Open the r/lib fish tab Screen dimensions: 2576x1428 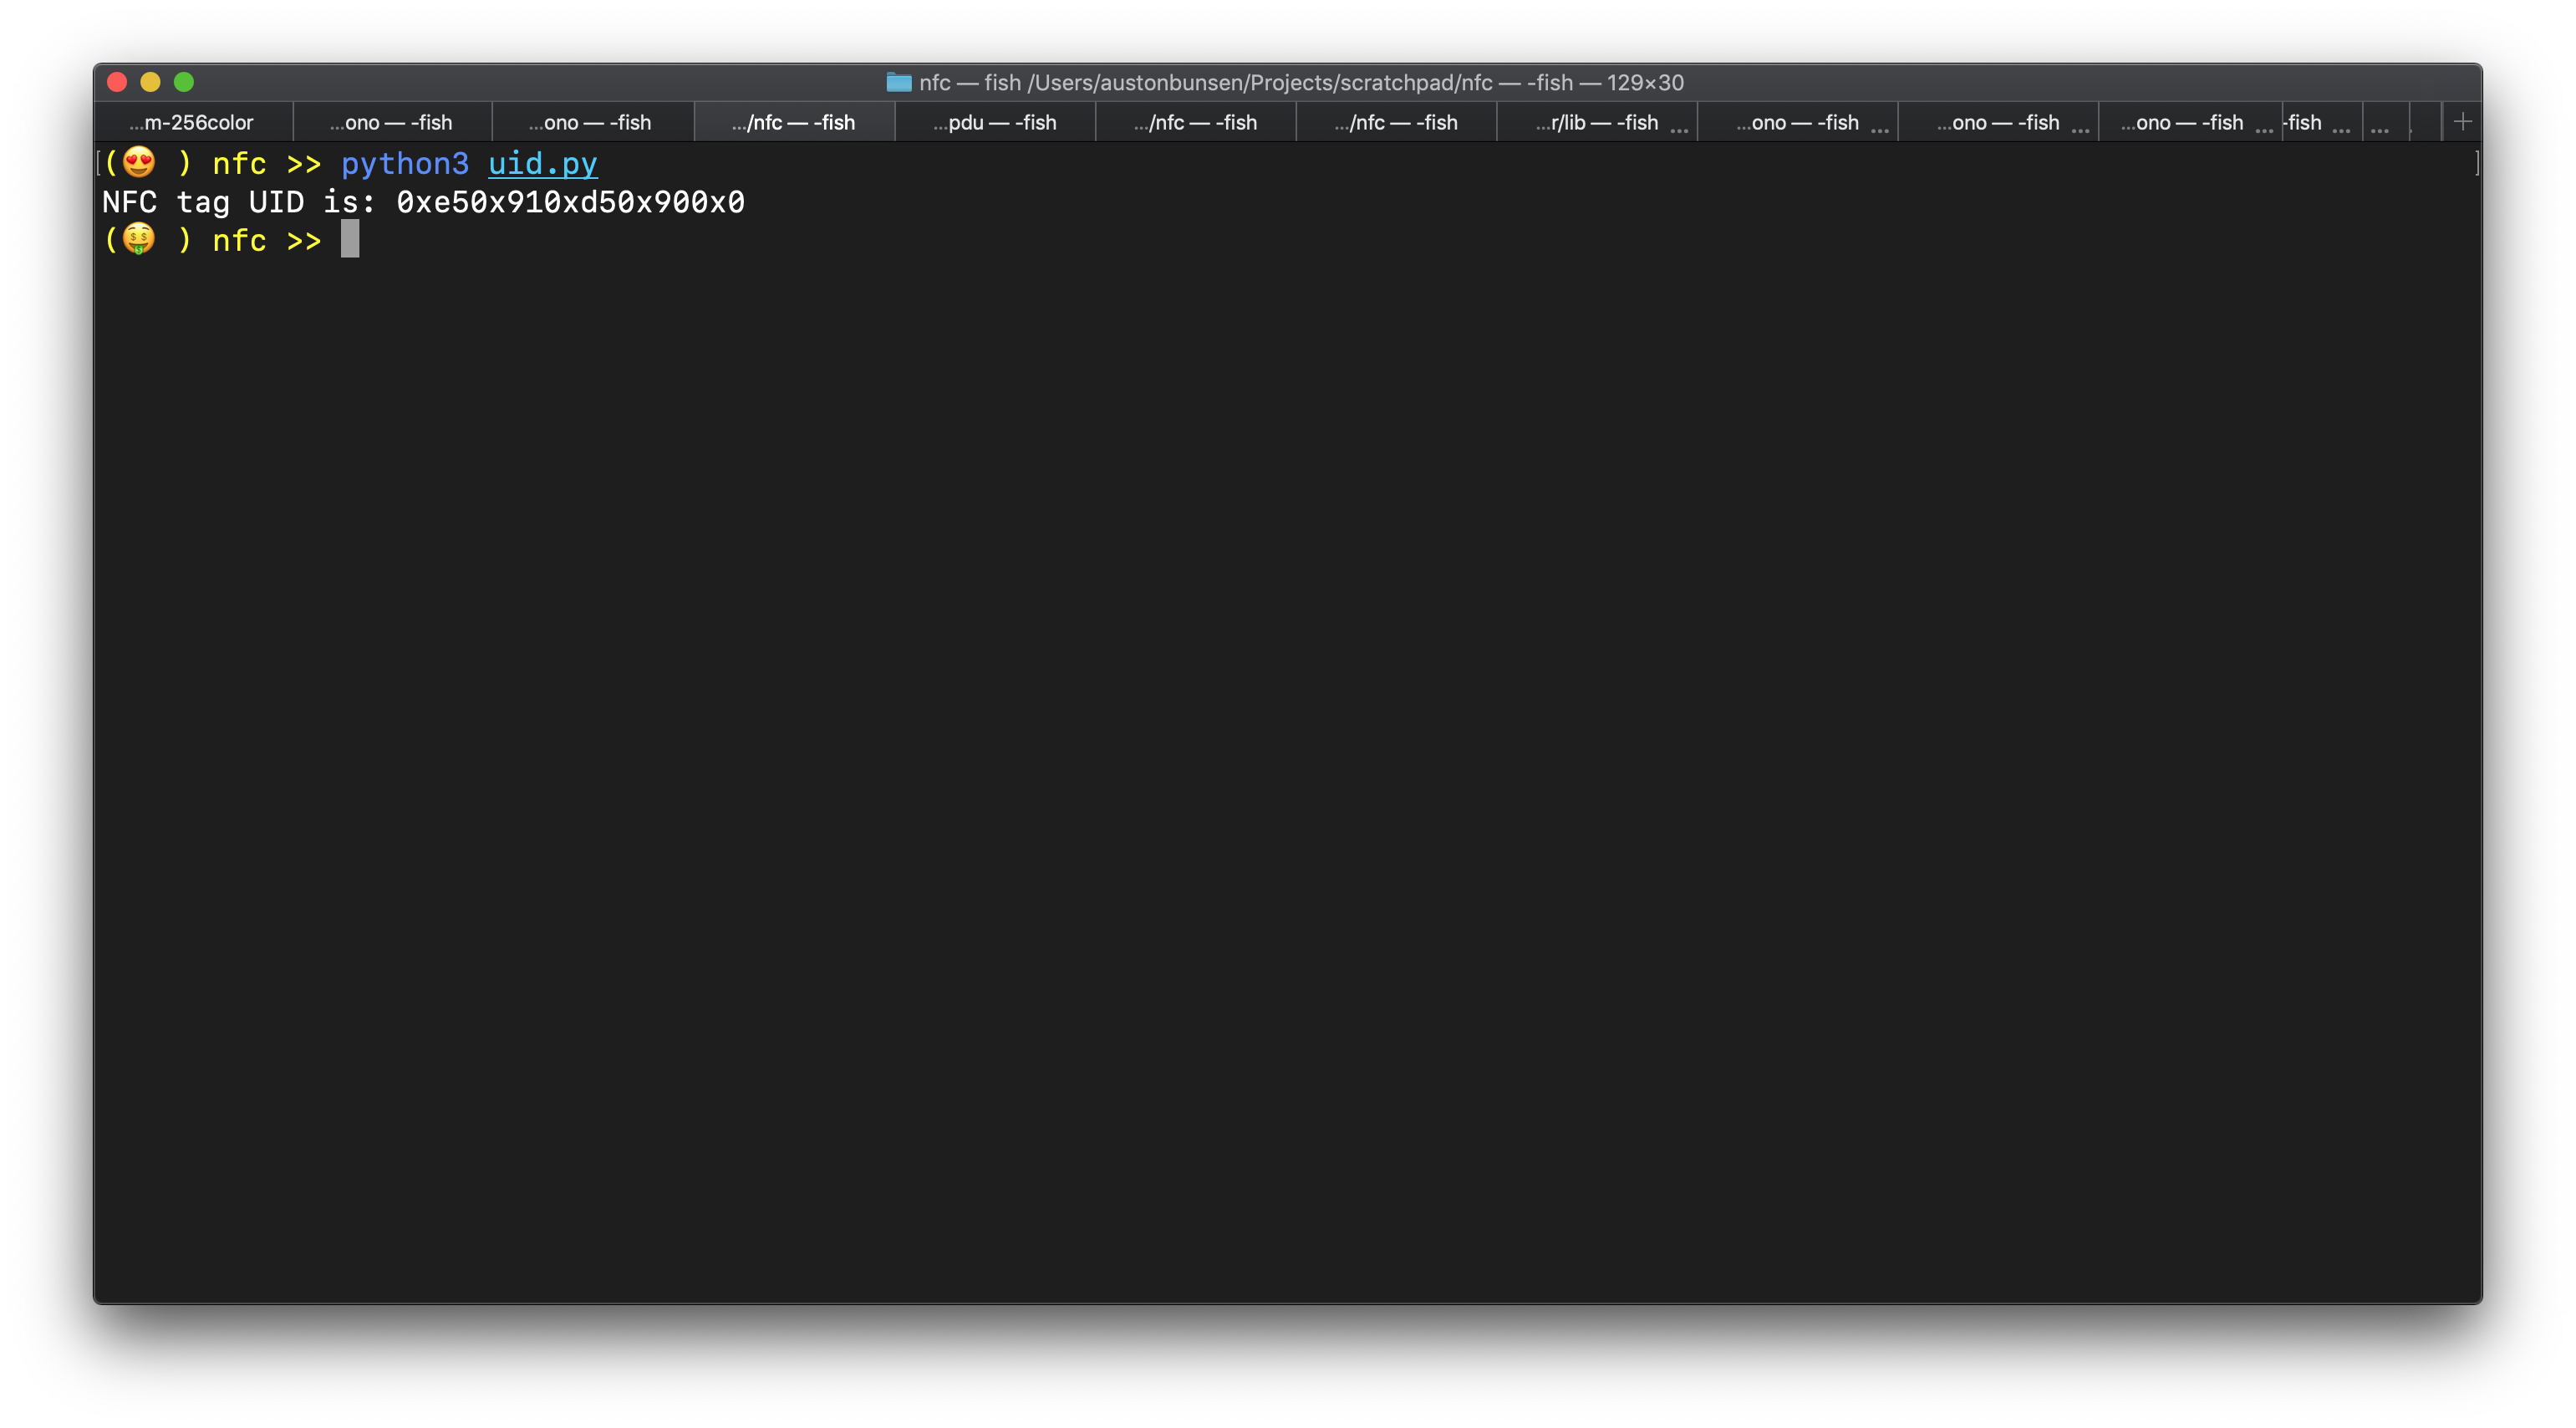coord(1596,122)
